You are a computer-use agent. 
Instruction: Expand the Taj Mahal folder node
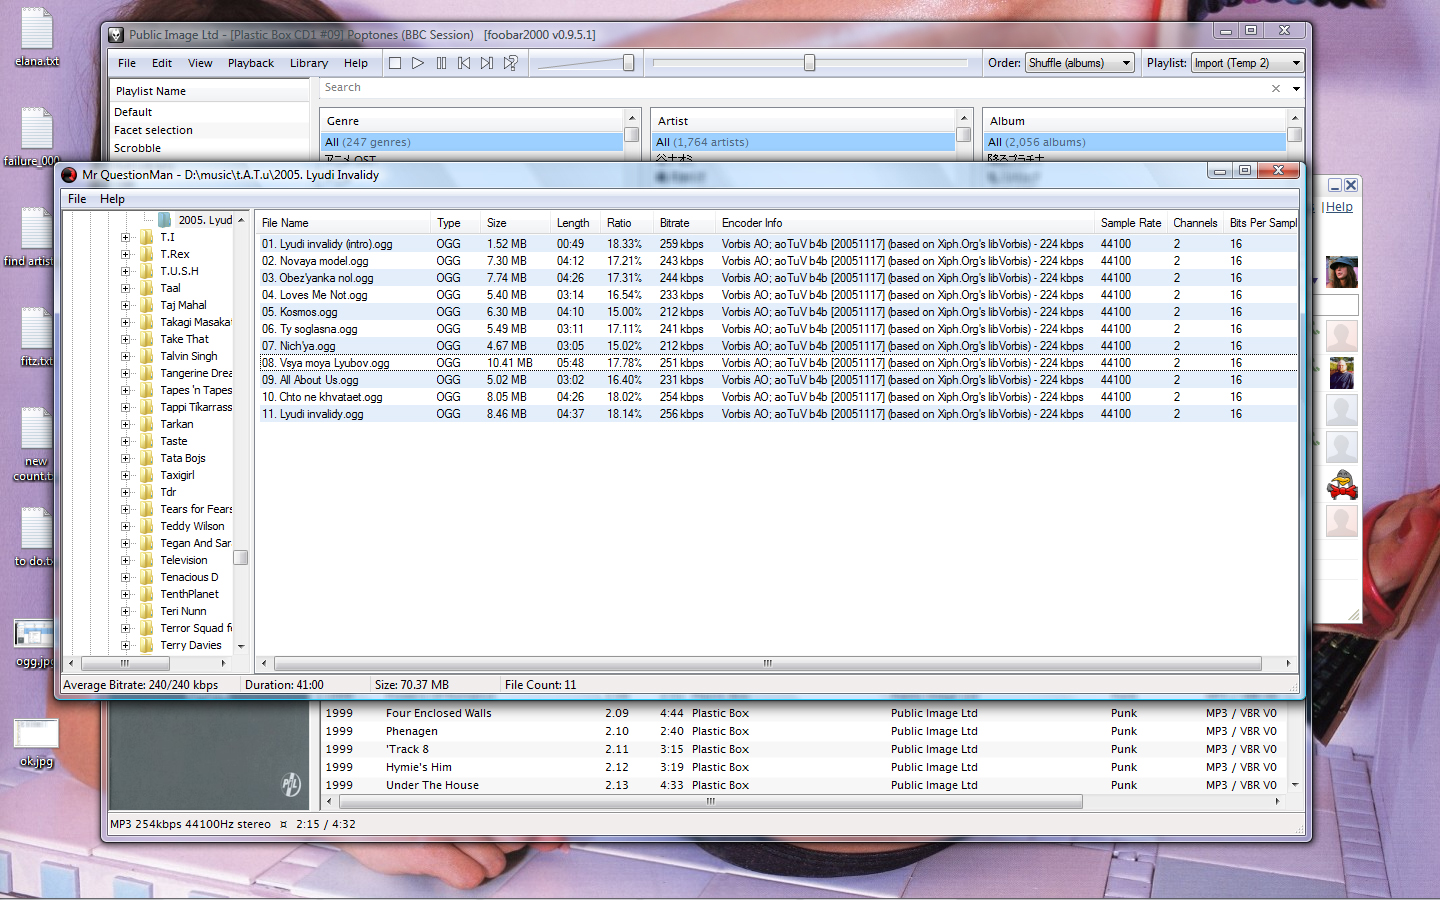point(125,306)
